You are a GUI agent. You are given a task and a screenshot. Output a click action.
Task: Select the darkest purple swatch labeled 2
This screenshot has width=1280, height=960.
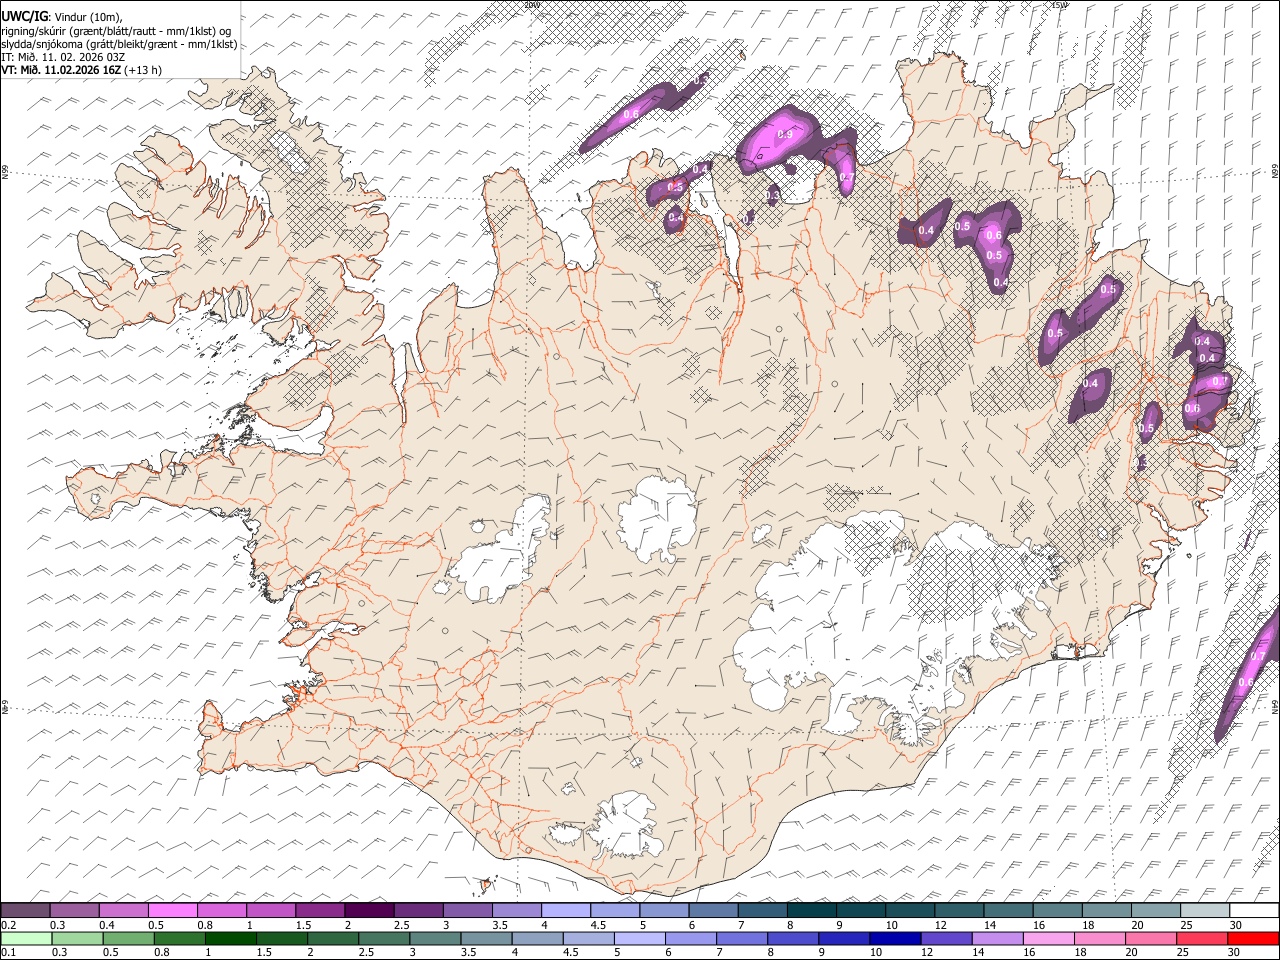(368, 911)
